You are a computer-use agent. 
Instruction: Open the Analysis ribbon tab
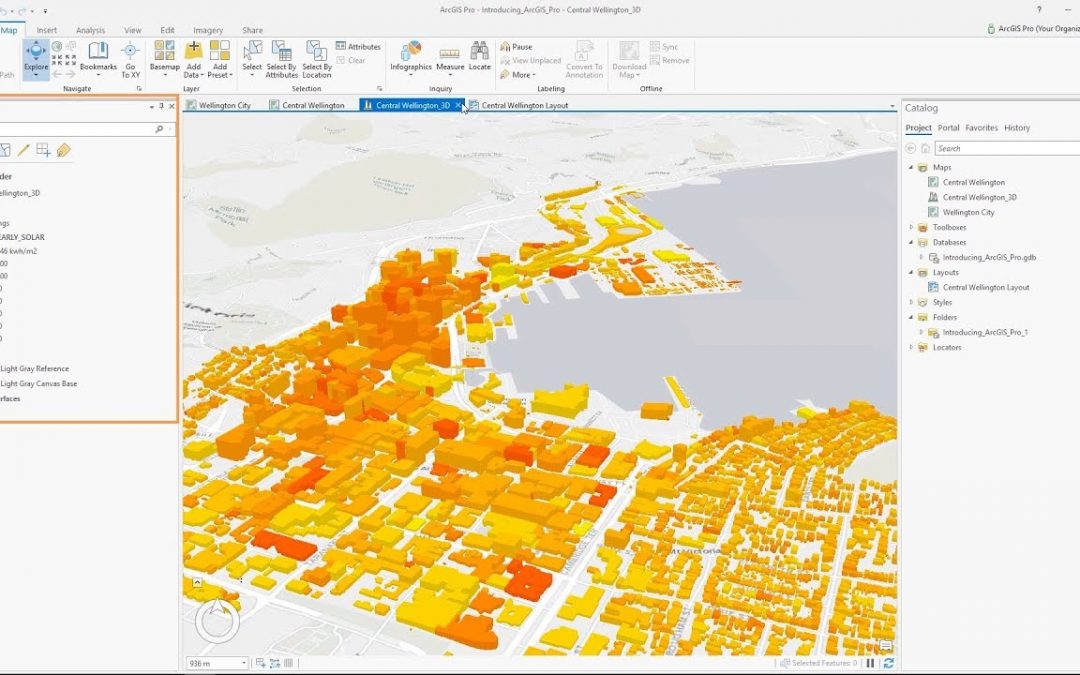point(90,30)
